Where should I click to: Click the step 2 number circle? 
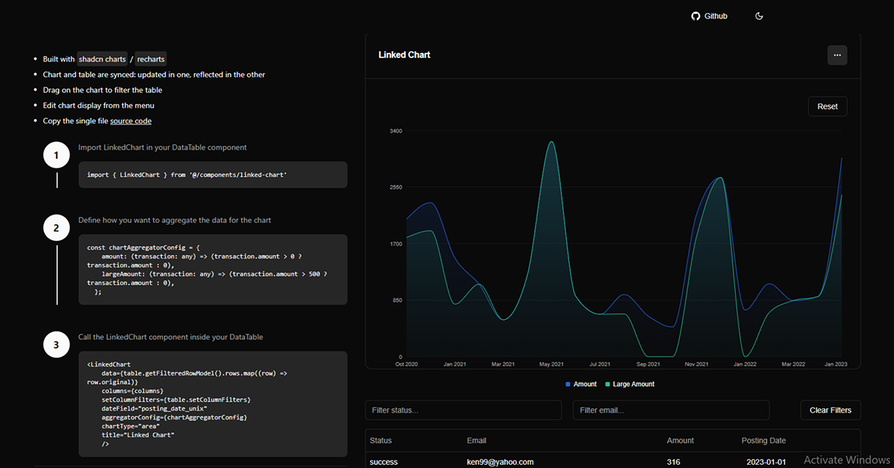click(x=57, y=228)
